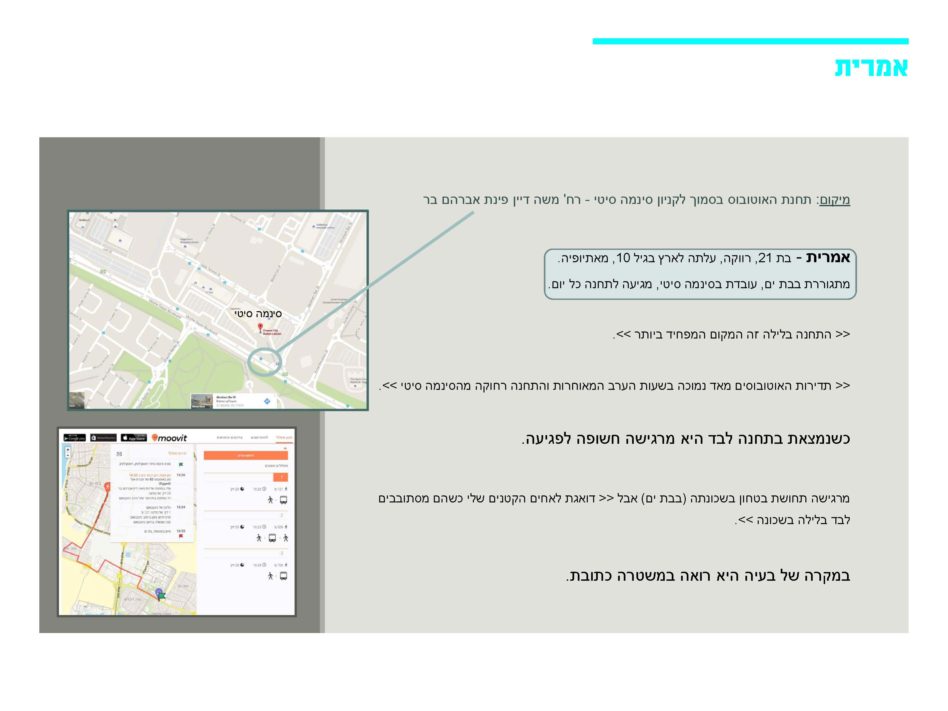The width and height of the screenshot is (948, 711).
Task: Open the middle tab in Moovit header
Action: (x=258, y=438)
